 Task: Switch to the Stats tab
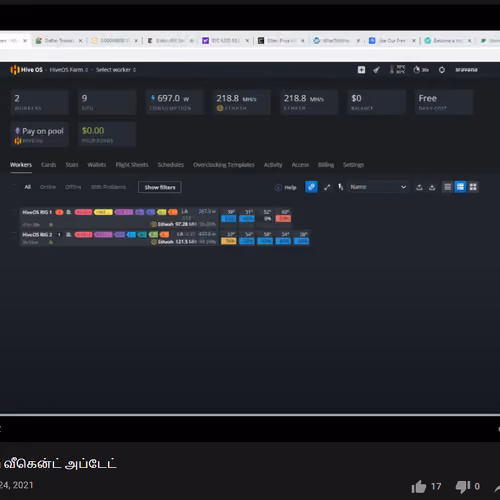(72, 165)
